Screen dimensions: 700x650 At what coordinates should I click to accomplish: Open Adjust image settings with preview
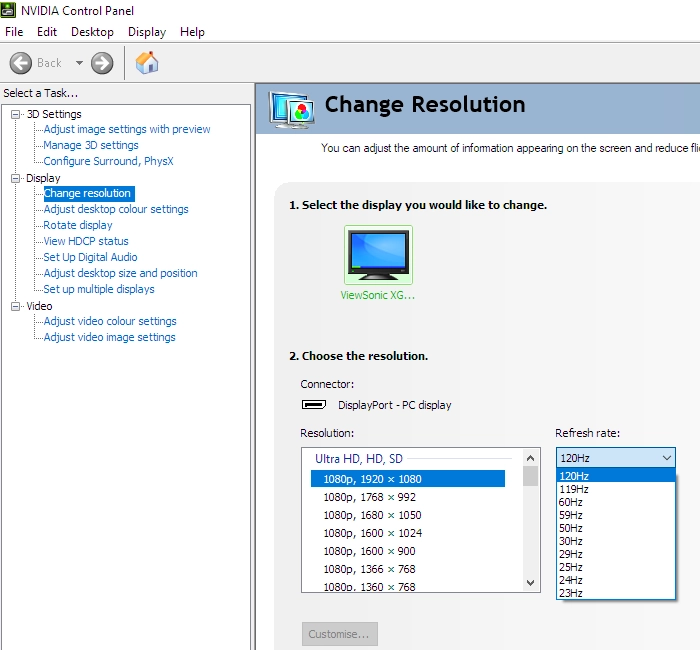pyautogui.click(x=127, y=129)
